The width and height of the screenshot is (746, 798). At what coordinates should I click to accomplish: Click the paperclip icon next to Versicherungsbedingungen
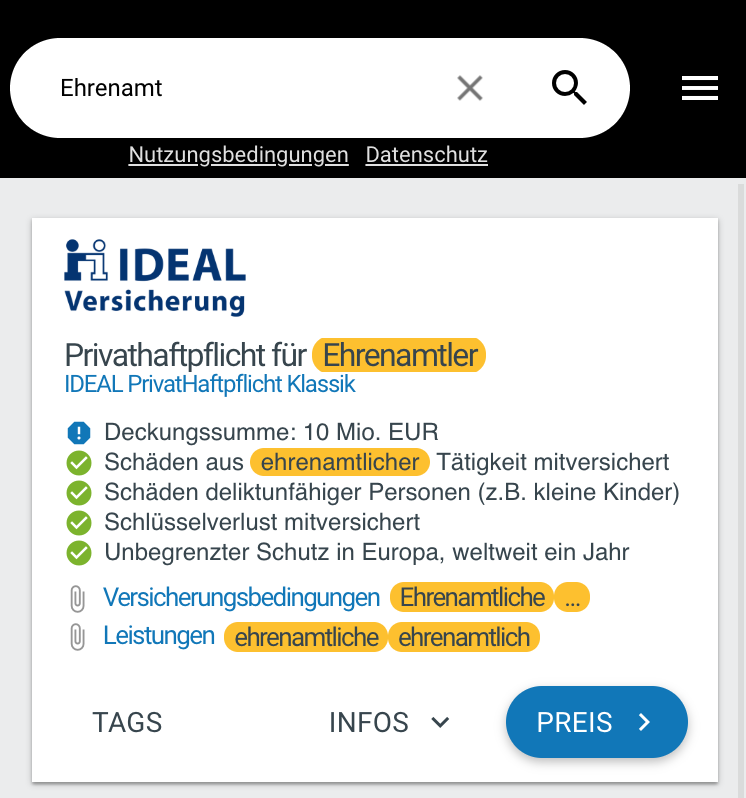point(77,598)
